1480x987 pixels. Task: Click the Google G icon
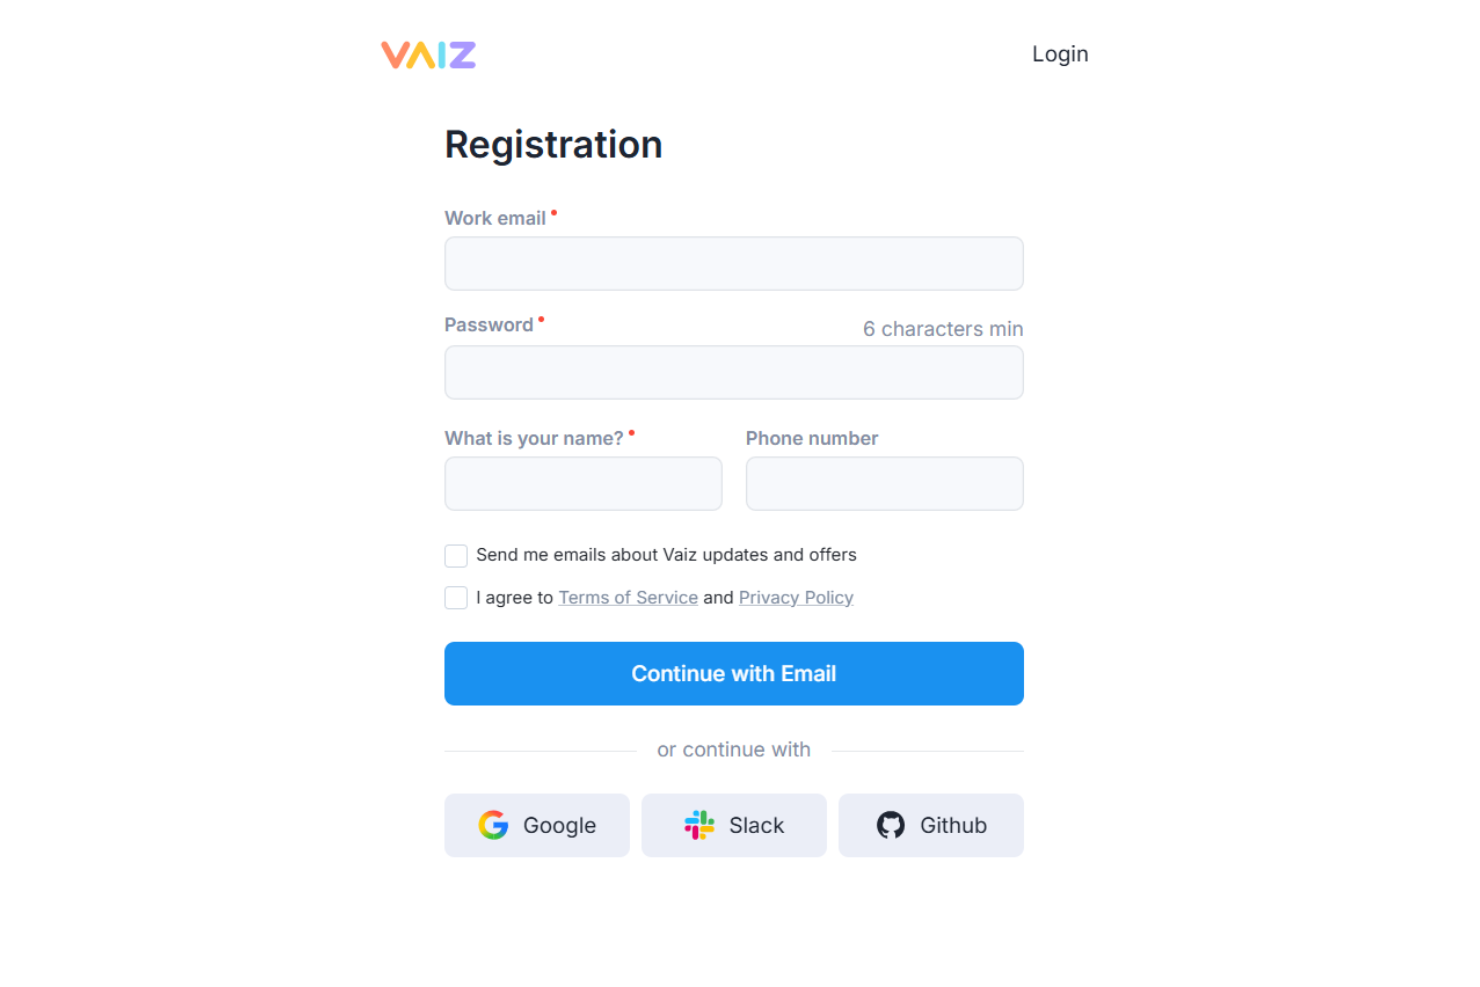click(x=493, y=825)
